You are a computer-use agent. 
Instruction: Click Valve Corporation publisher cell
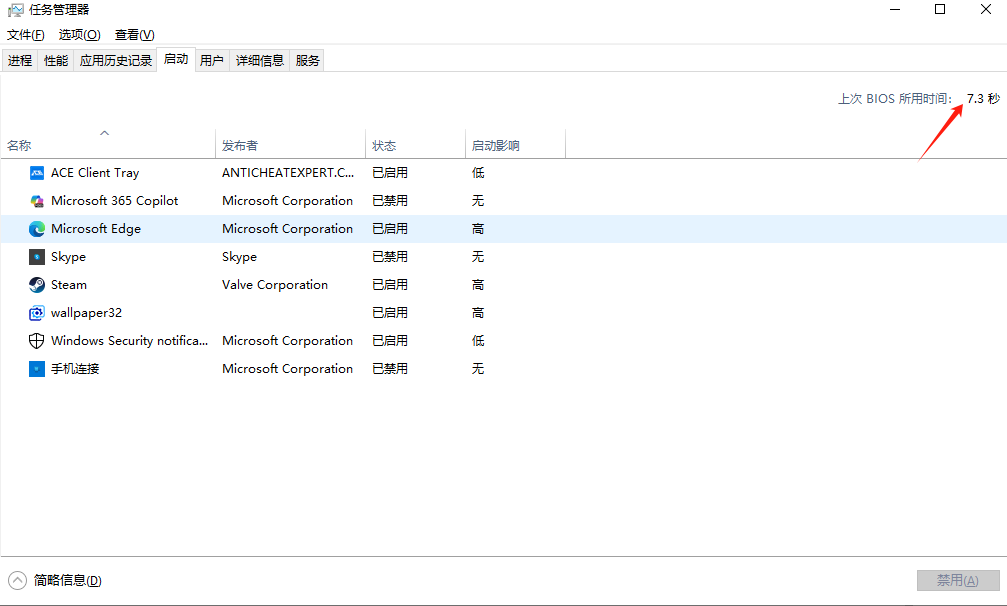click(275, 285)
